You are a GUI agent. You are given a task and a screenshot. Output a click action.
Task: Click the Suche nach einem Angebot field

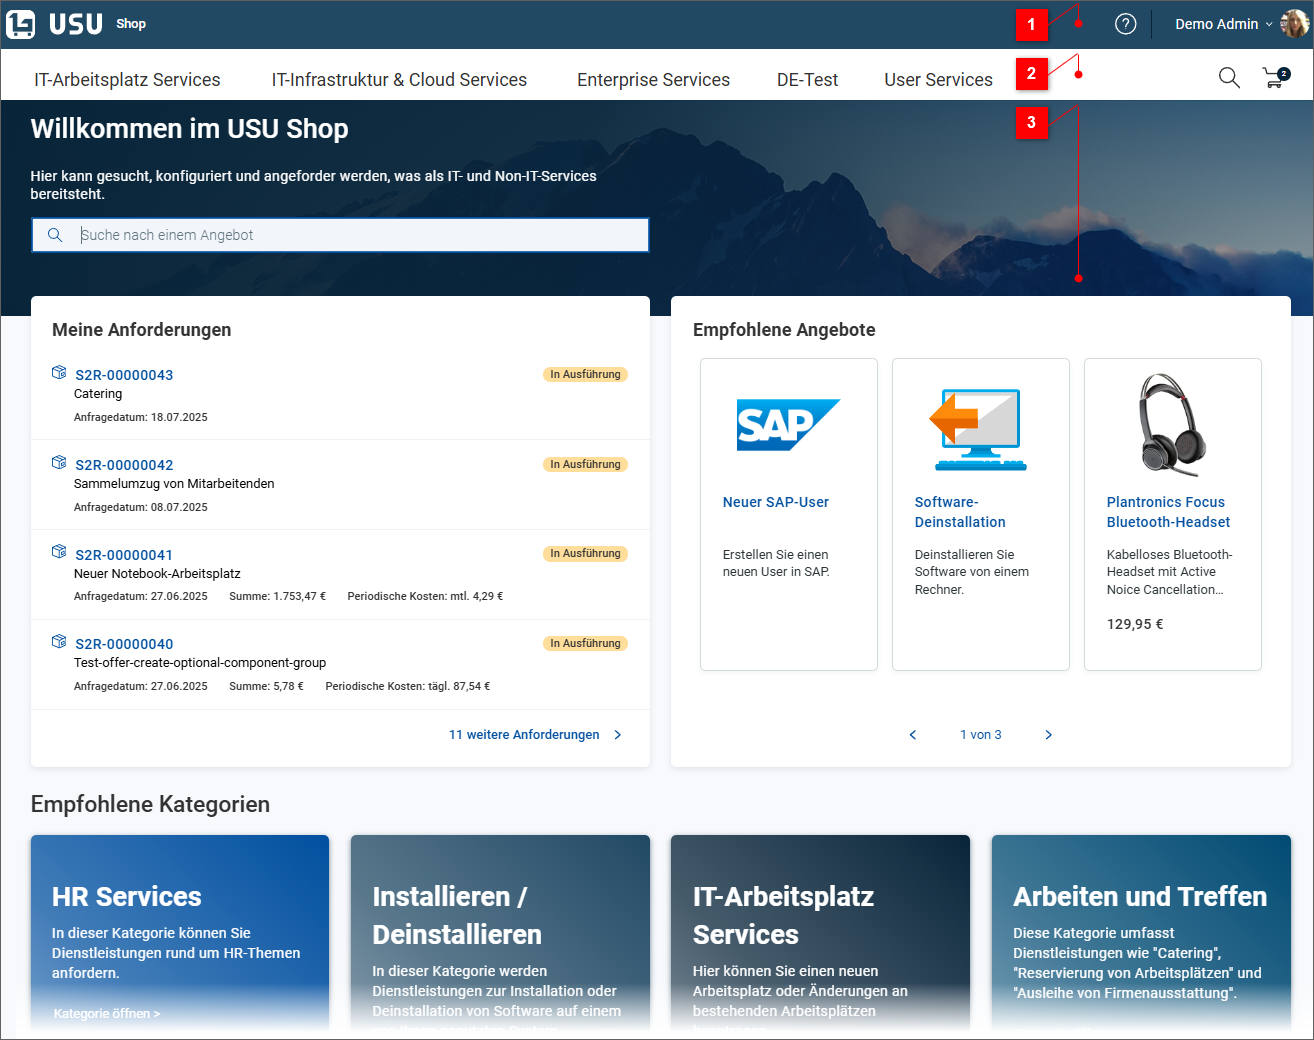coord(360,235)
